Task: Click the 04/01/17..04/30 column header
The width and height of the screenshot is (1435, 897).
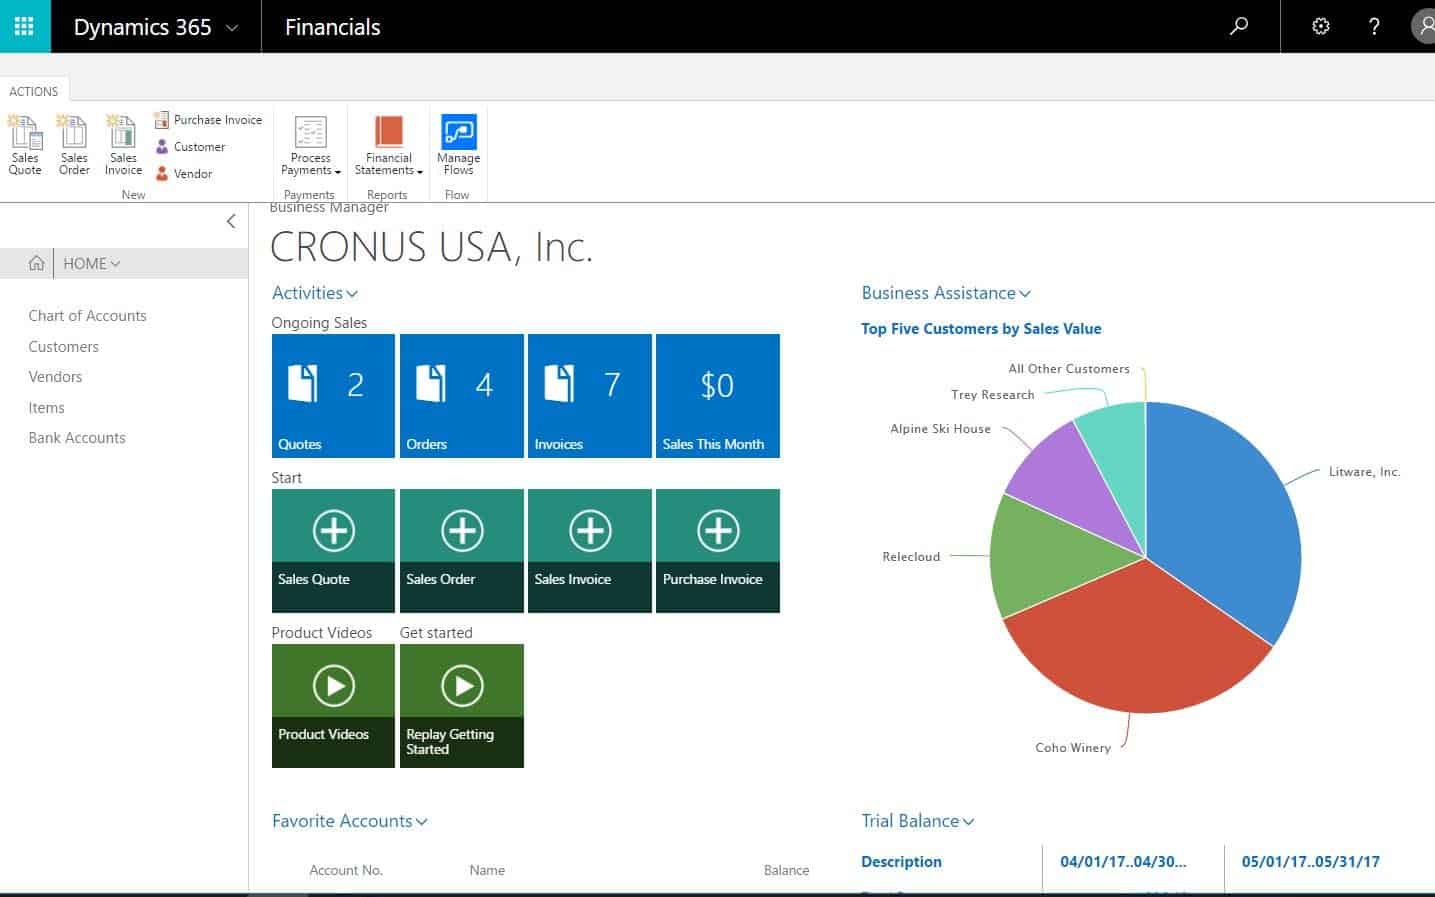Action: [1123, 861]
